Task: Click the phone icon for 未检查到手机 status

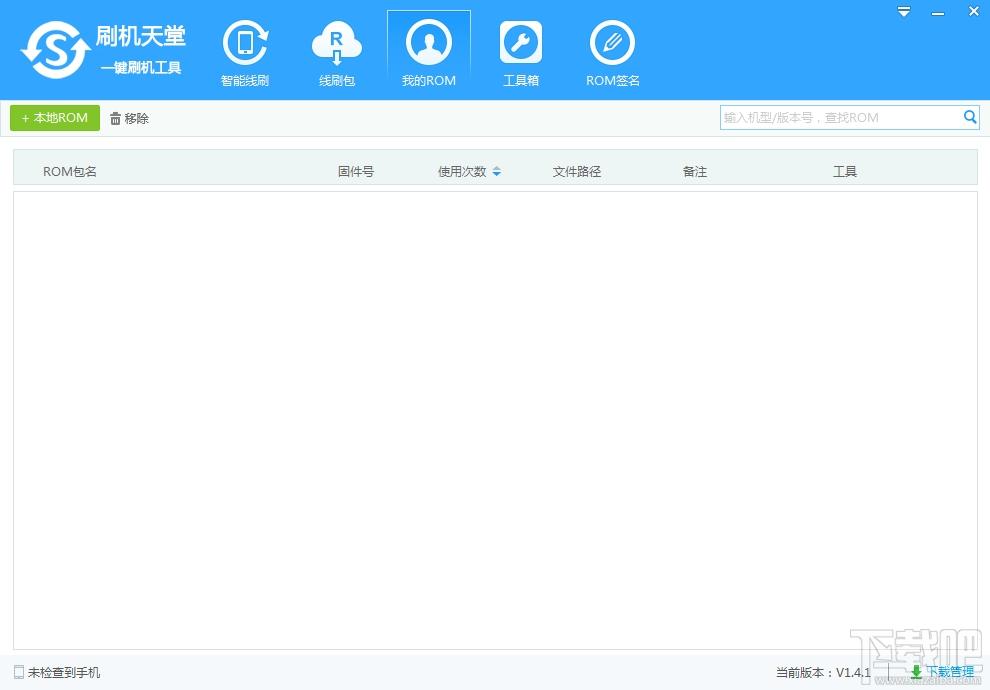Action: (x=19, y=672)
